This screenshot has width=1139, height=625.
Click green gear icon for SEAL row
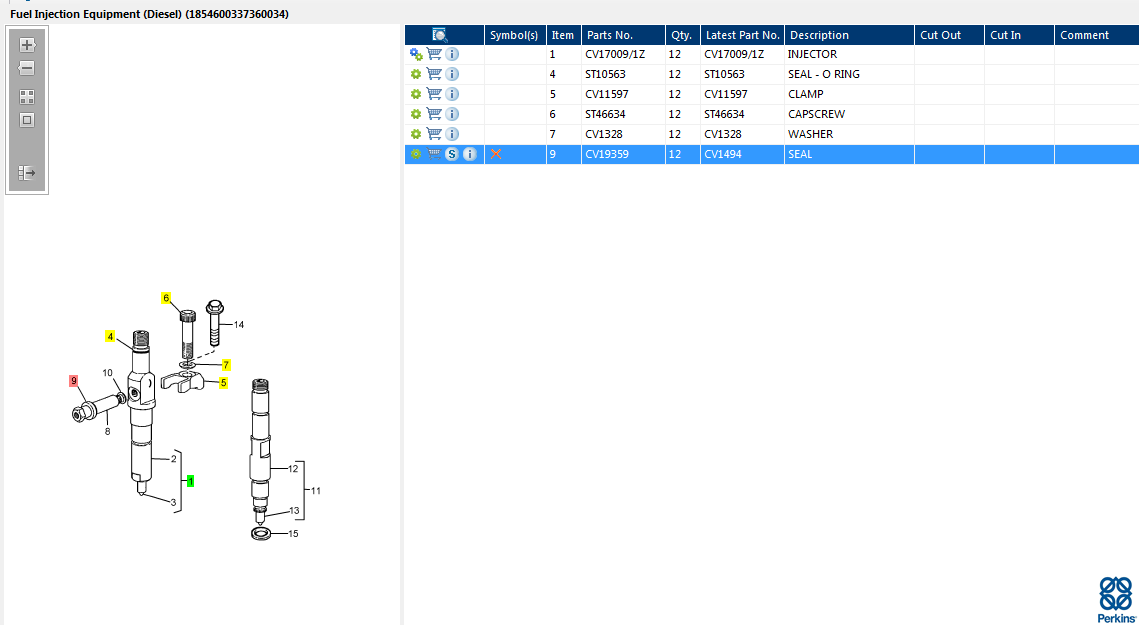coord(416,154)
